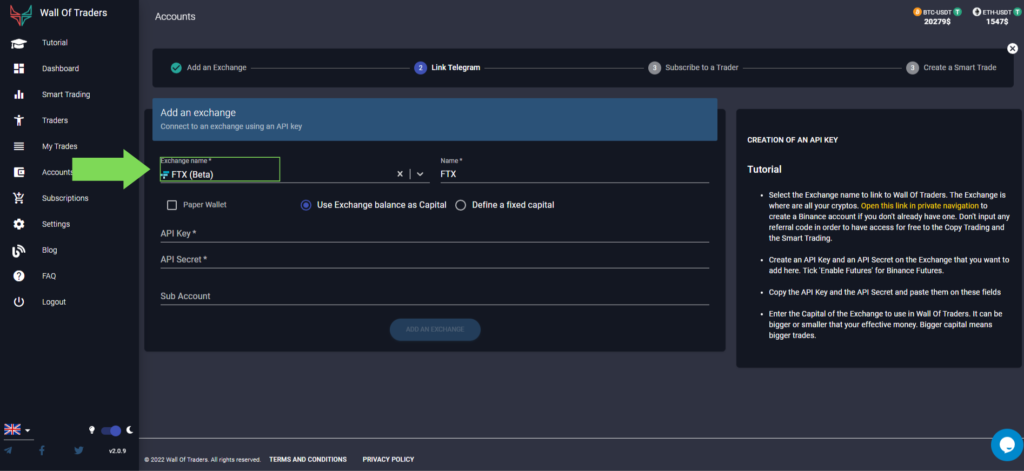Image resolution: width=1024 pixels, height=471 pixels.
Task: Open the Facebook page icon
Action: (42, 451)
